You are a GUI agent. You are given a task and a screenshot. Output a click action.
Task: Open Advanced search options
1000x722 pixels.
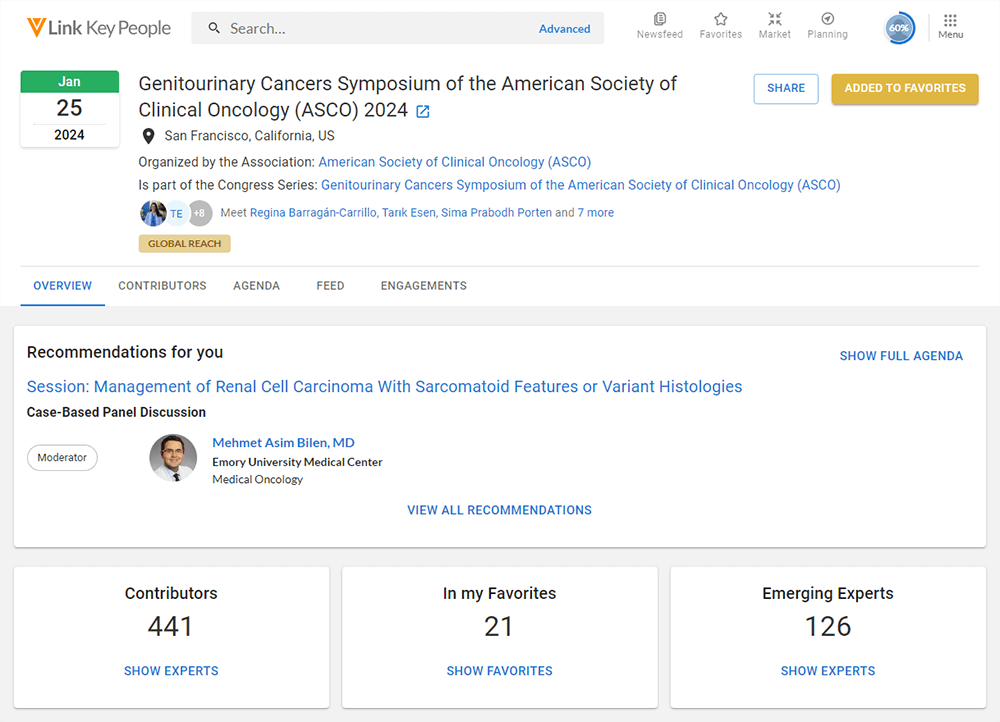click(x=564, y=29)
